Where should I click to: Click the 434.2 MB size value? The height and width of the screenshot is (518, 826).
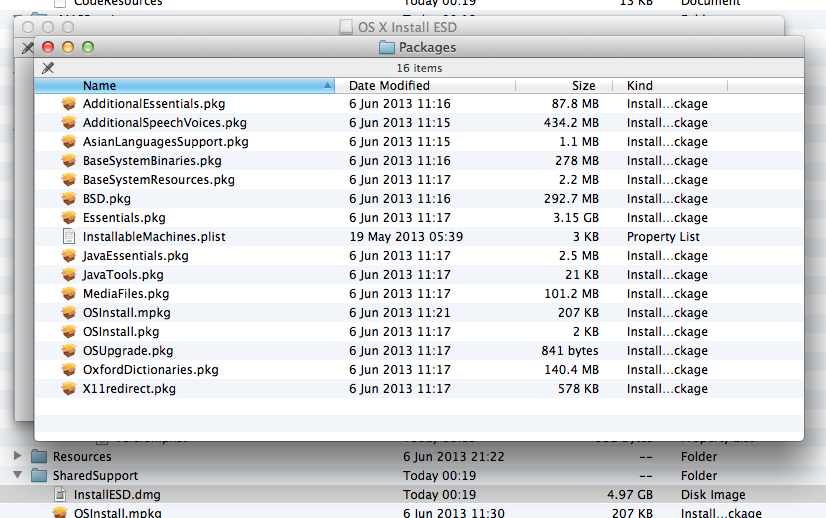pos(571,123)
